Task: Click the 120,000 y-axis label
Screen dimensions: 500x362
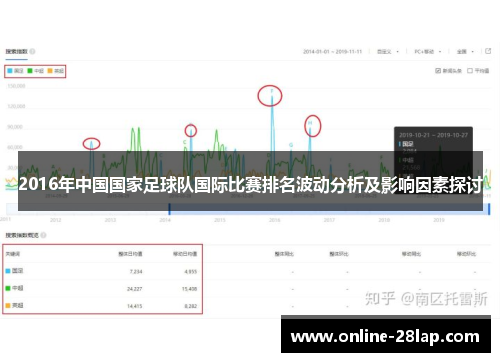Action: (16, 106)
